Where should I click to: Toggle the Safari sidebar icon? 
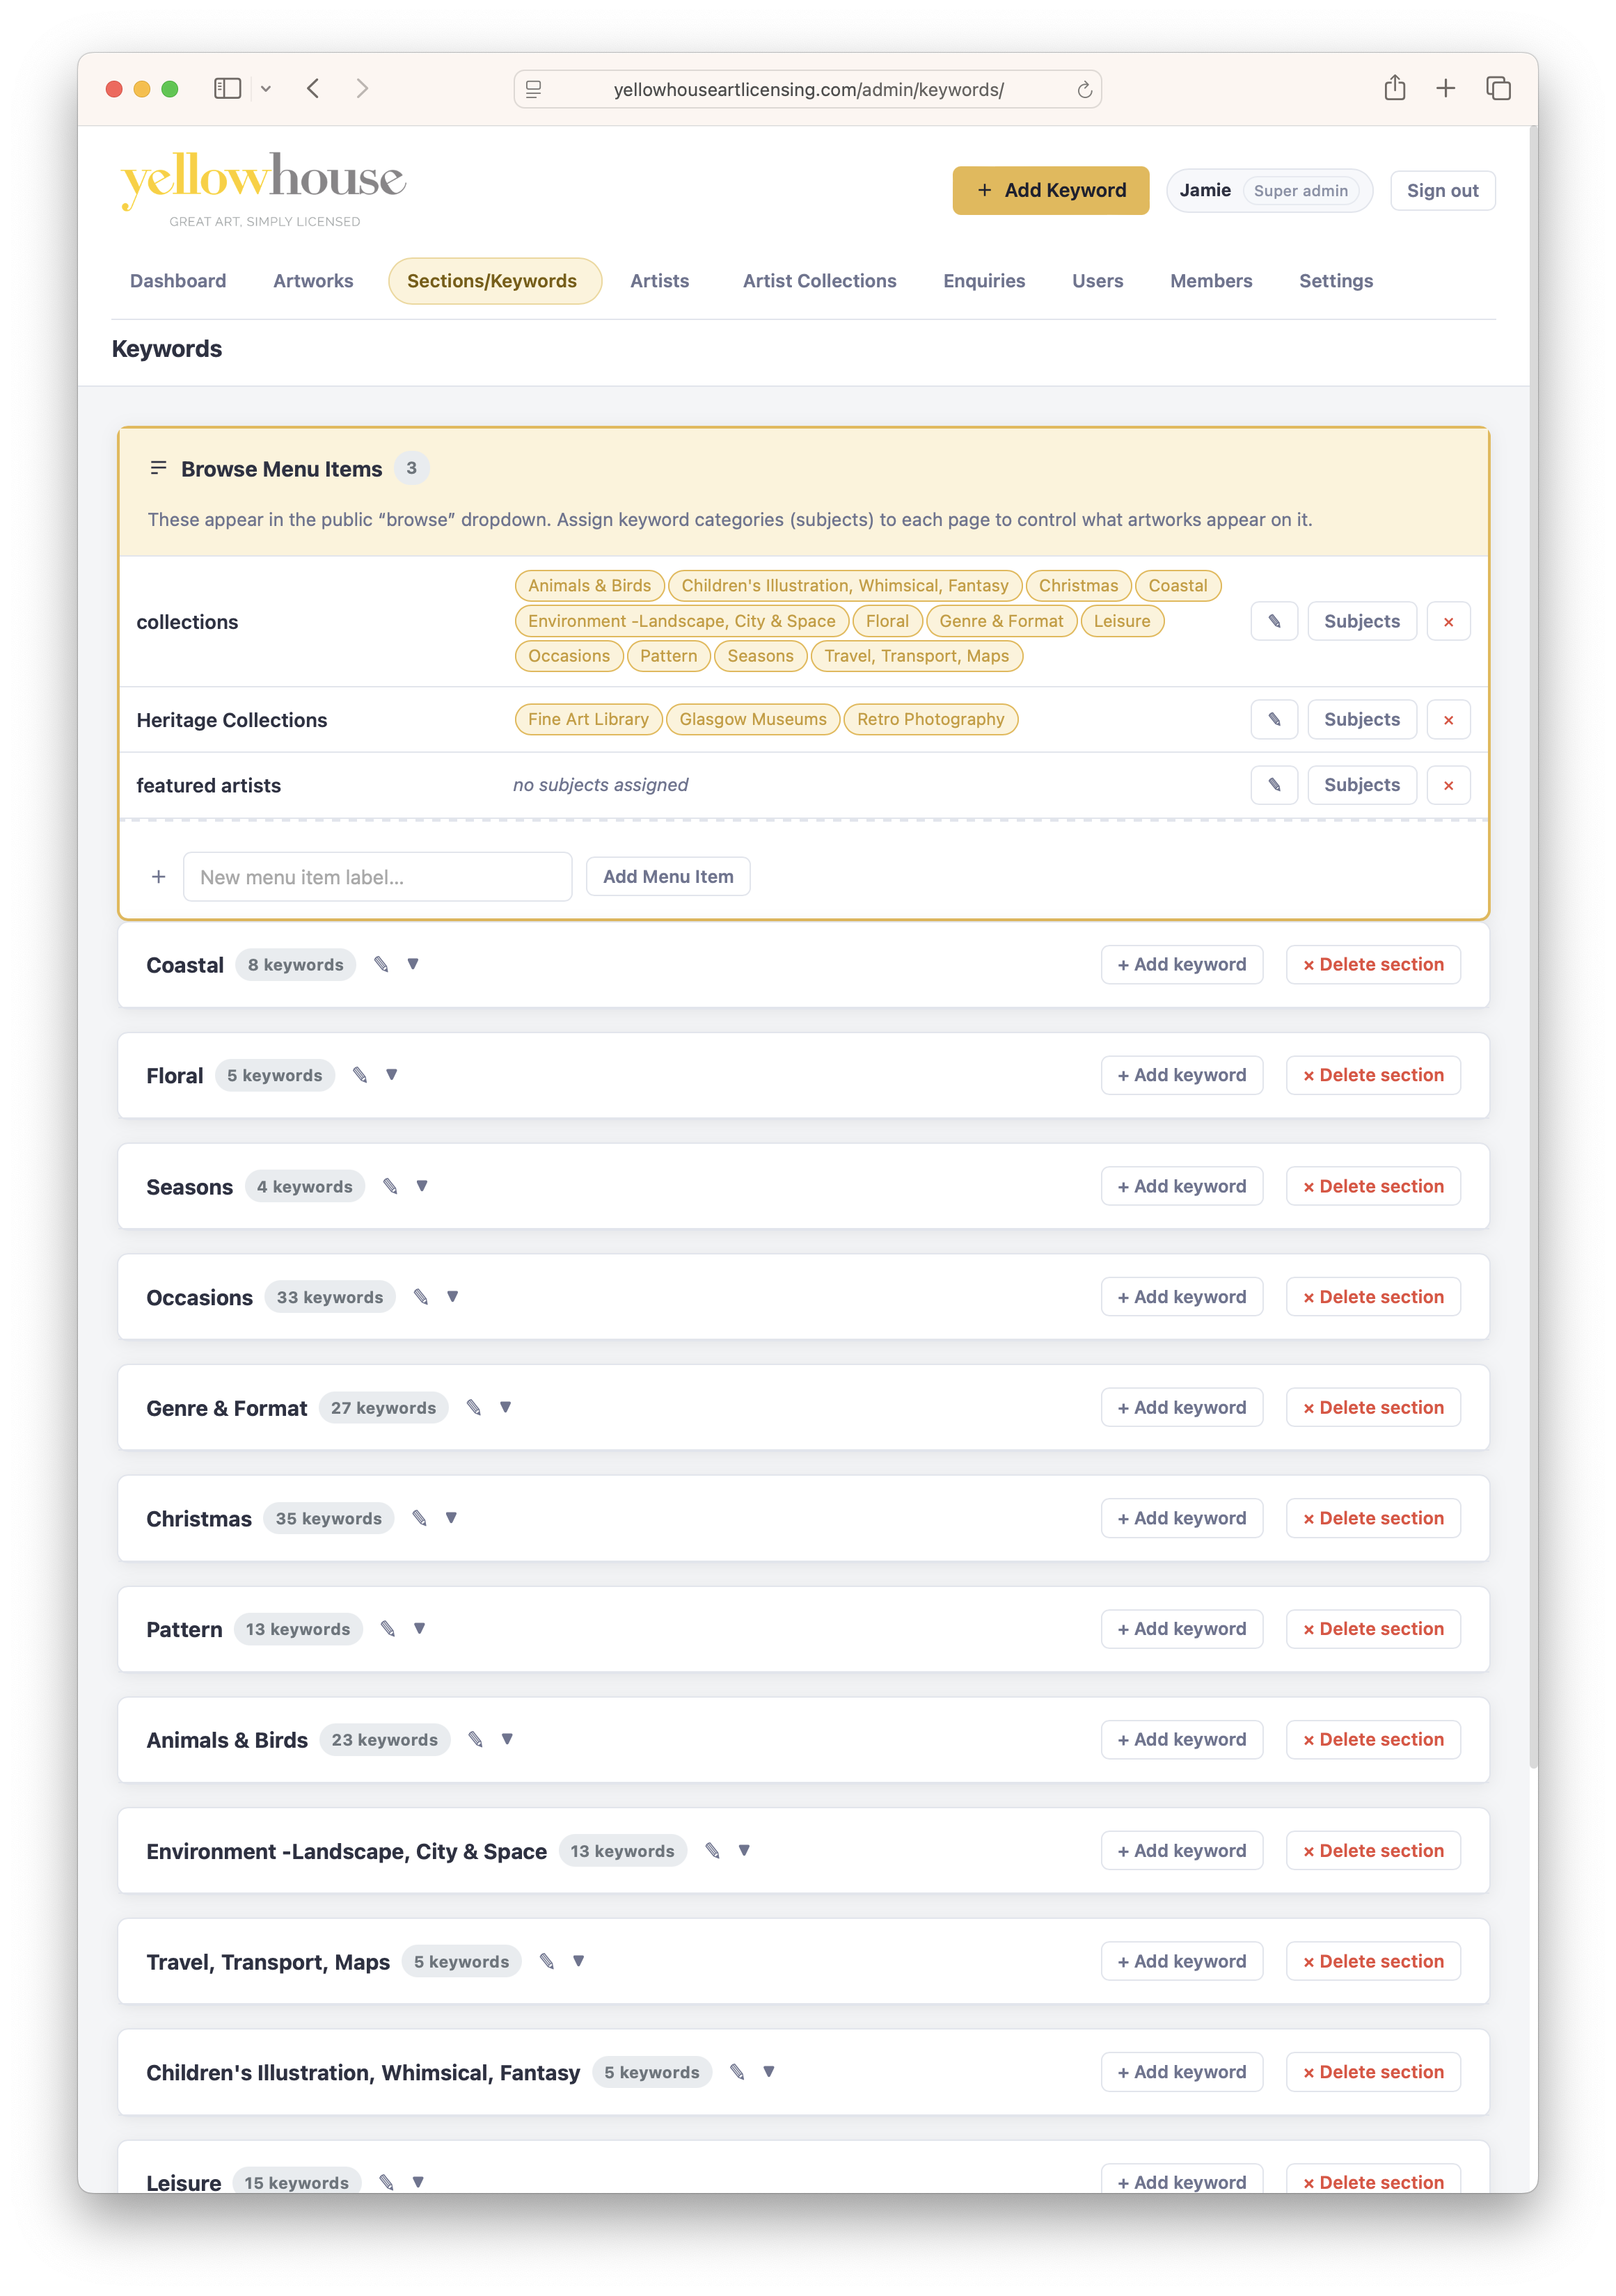pos(228,89)
